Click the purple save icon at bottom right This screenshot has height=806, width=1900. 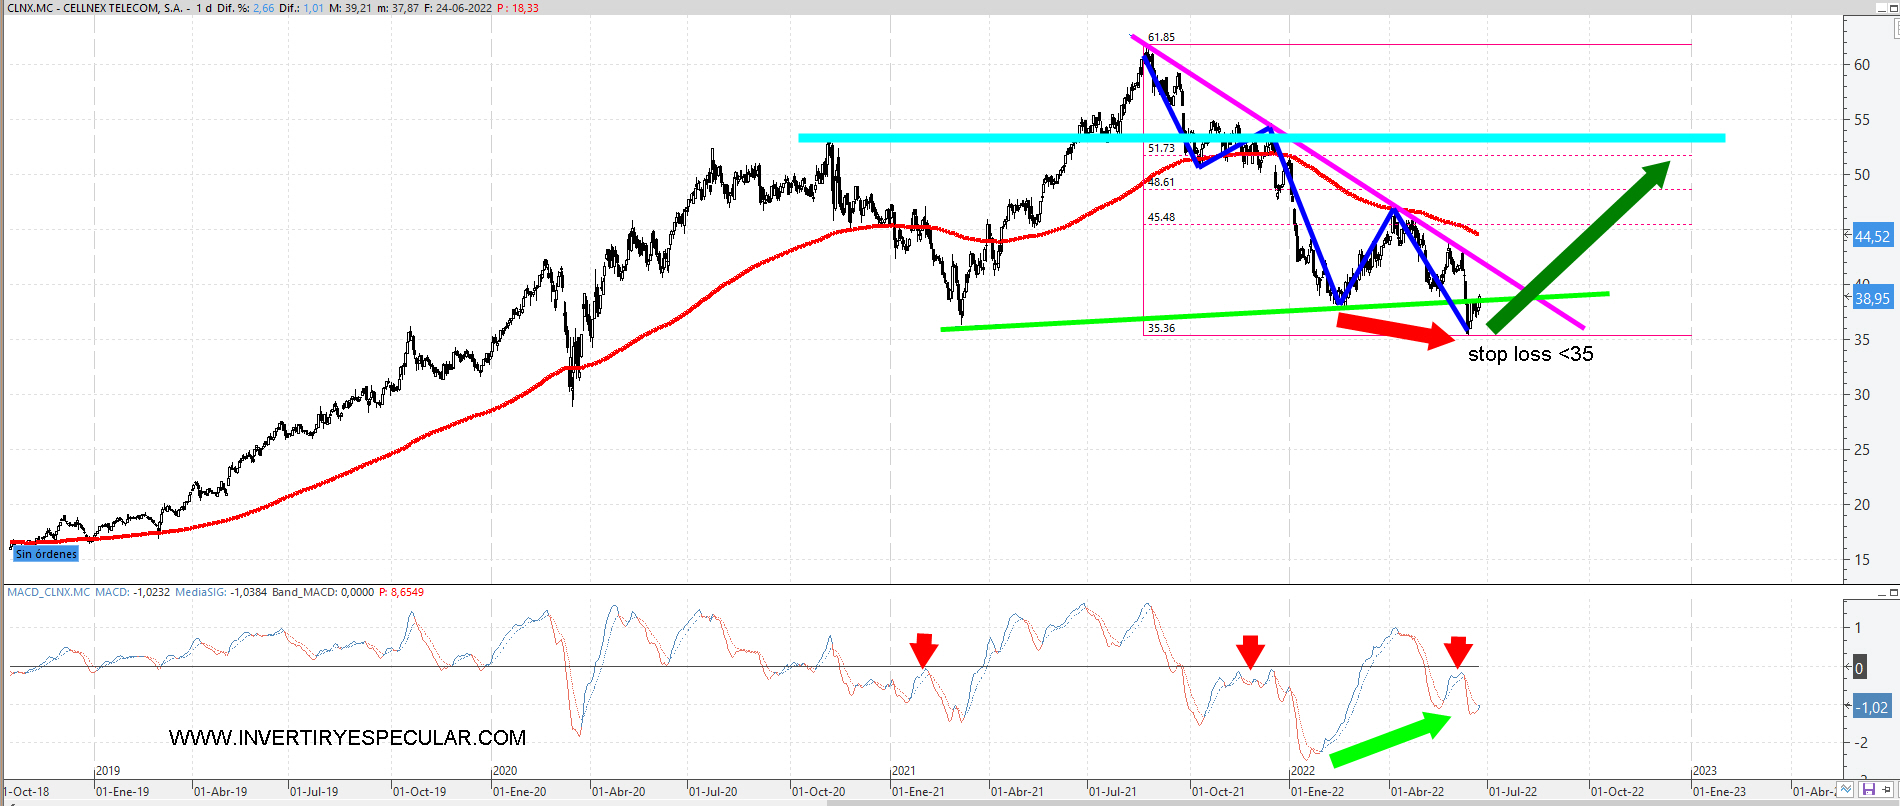(x=1867, y=790)
